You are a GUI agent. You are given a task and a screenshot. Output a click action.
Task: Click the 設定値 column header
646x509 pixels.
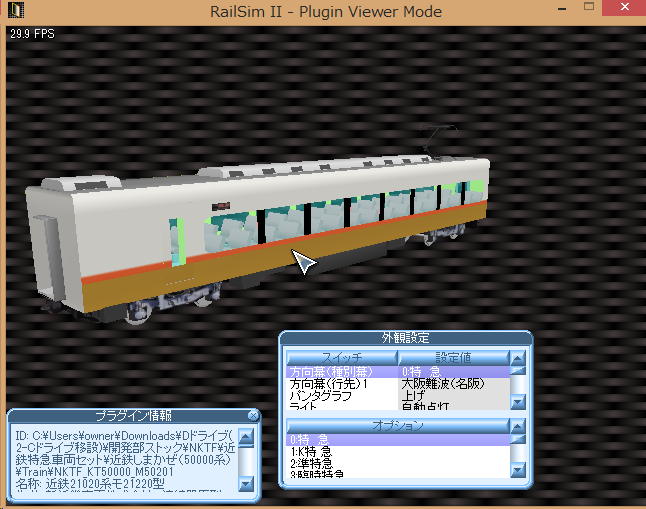pos(454,357)
